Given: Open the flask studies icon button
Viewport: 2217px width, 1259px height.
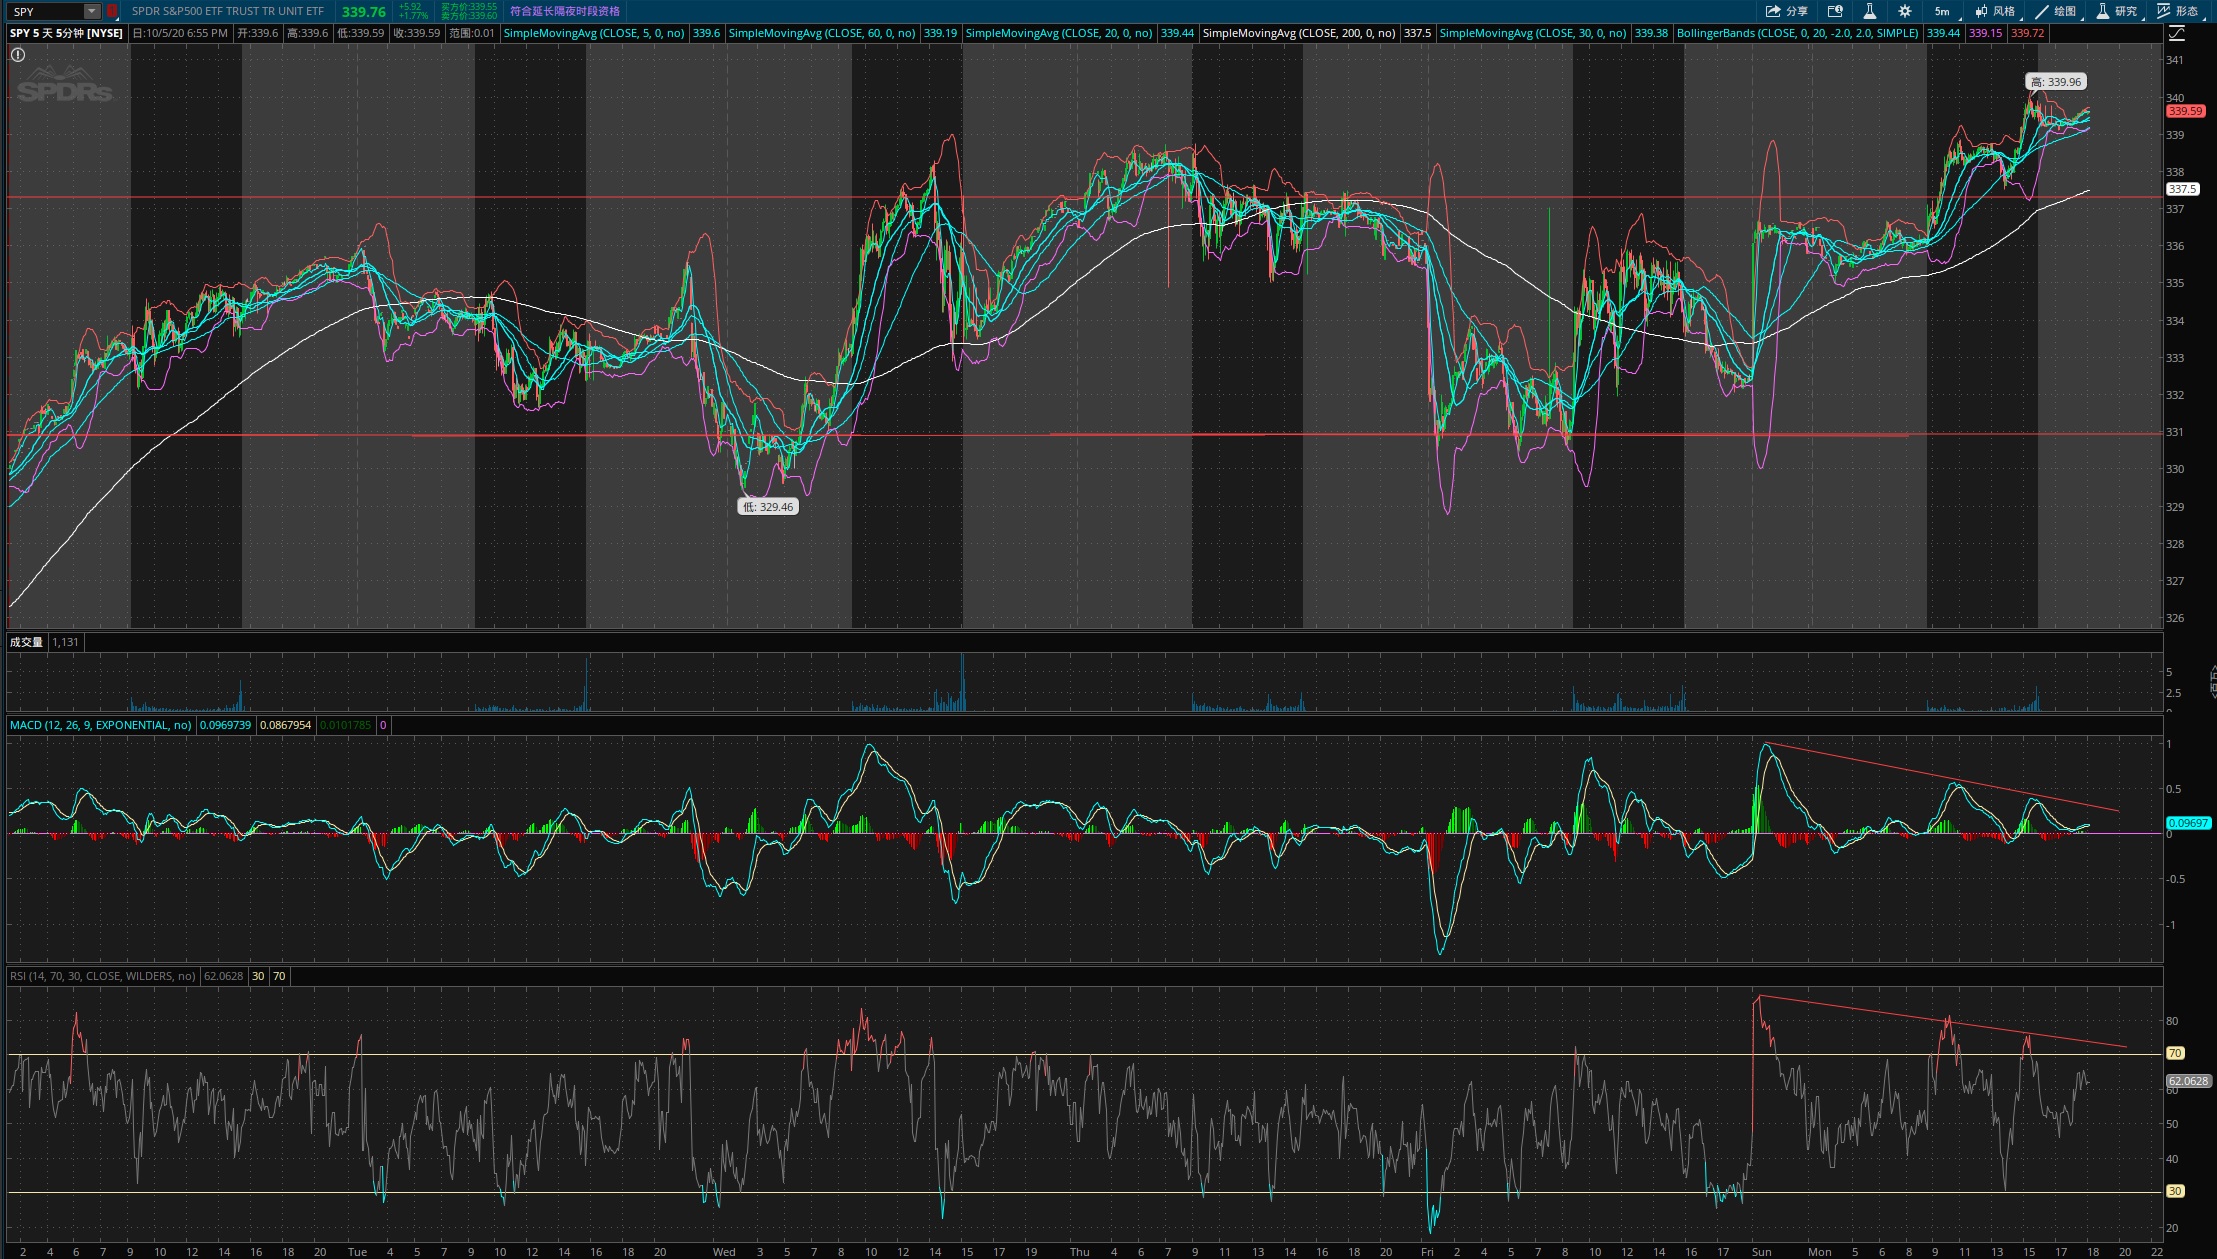Looking at the screenshot, I should click(x=1869, y=11).
